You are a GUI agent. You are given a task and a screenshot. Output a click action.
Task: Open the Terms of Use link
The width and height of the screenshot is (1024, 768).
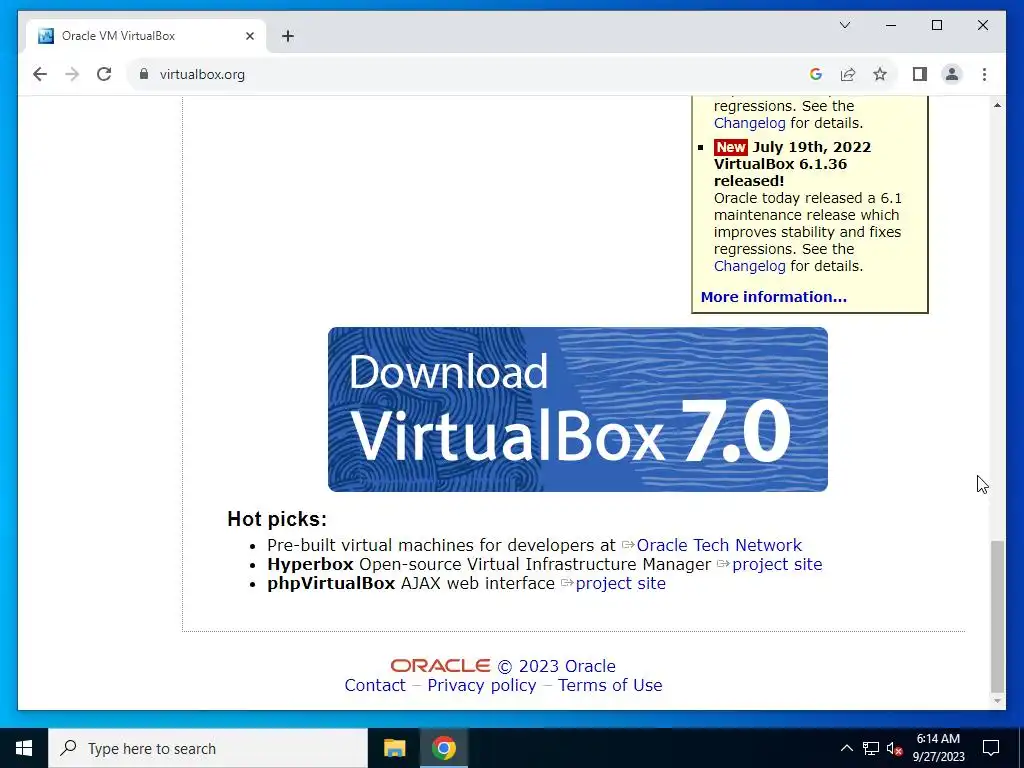(610, 685)
